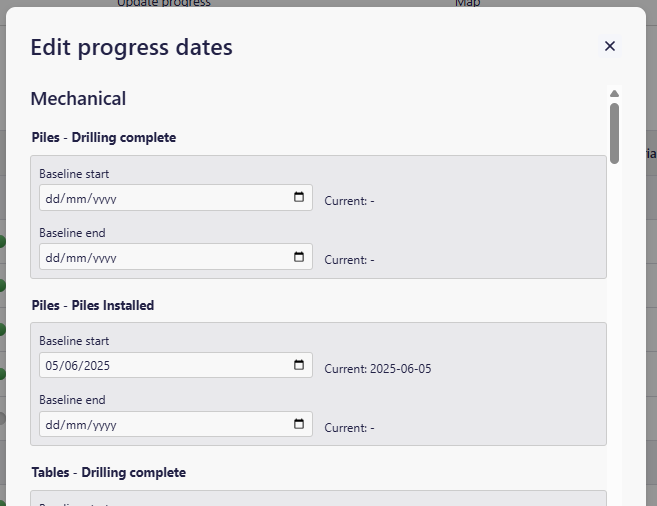Screen dimensions: 657x506
Task: Click the Piles - Drilling complete heading
Action: coord(104,138)
